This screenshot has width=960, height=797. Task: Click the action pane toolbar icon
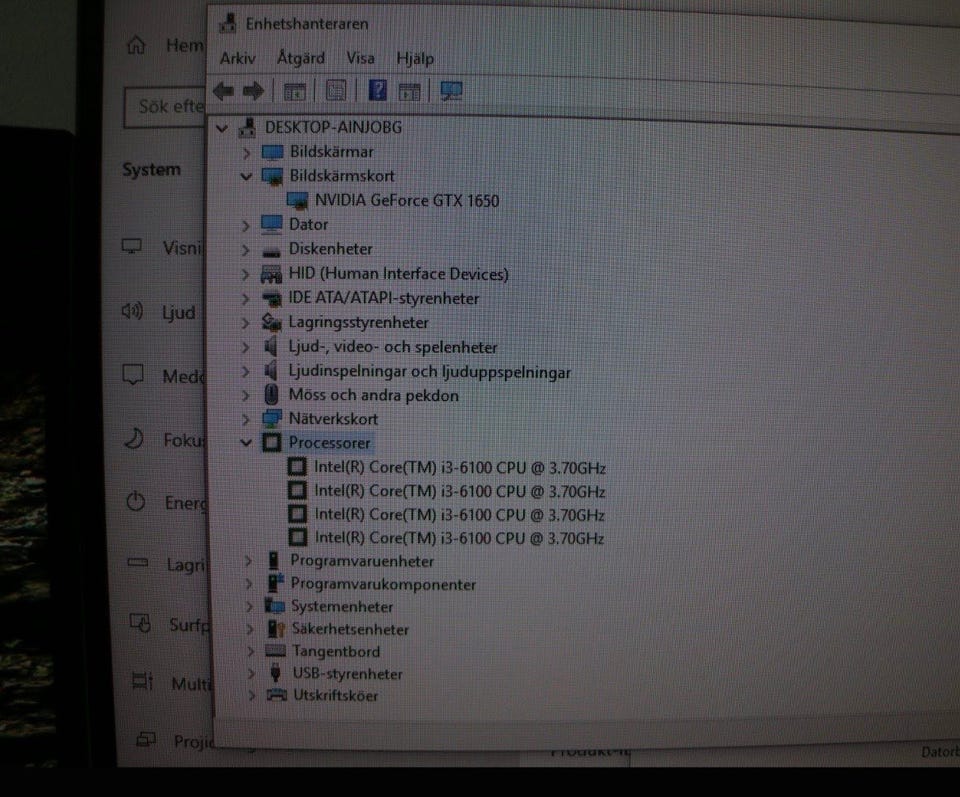pos(410,92)
